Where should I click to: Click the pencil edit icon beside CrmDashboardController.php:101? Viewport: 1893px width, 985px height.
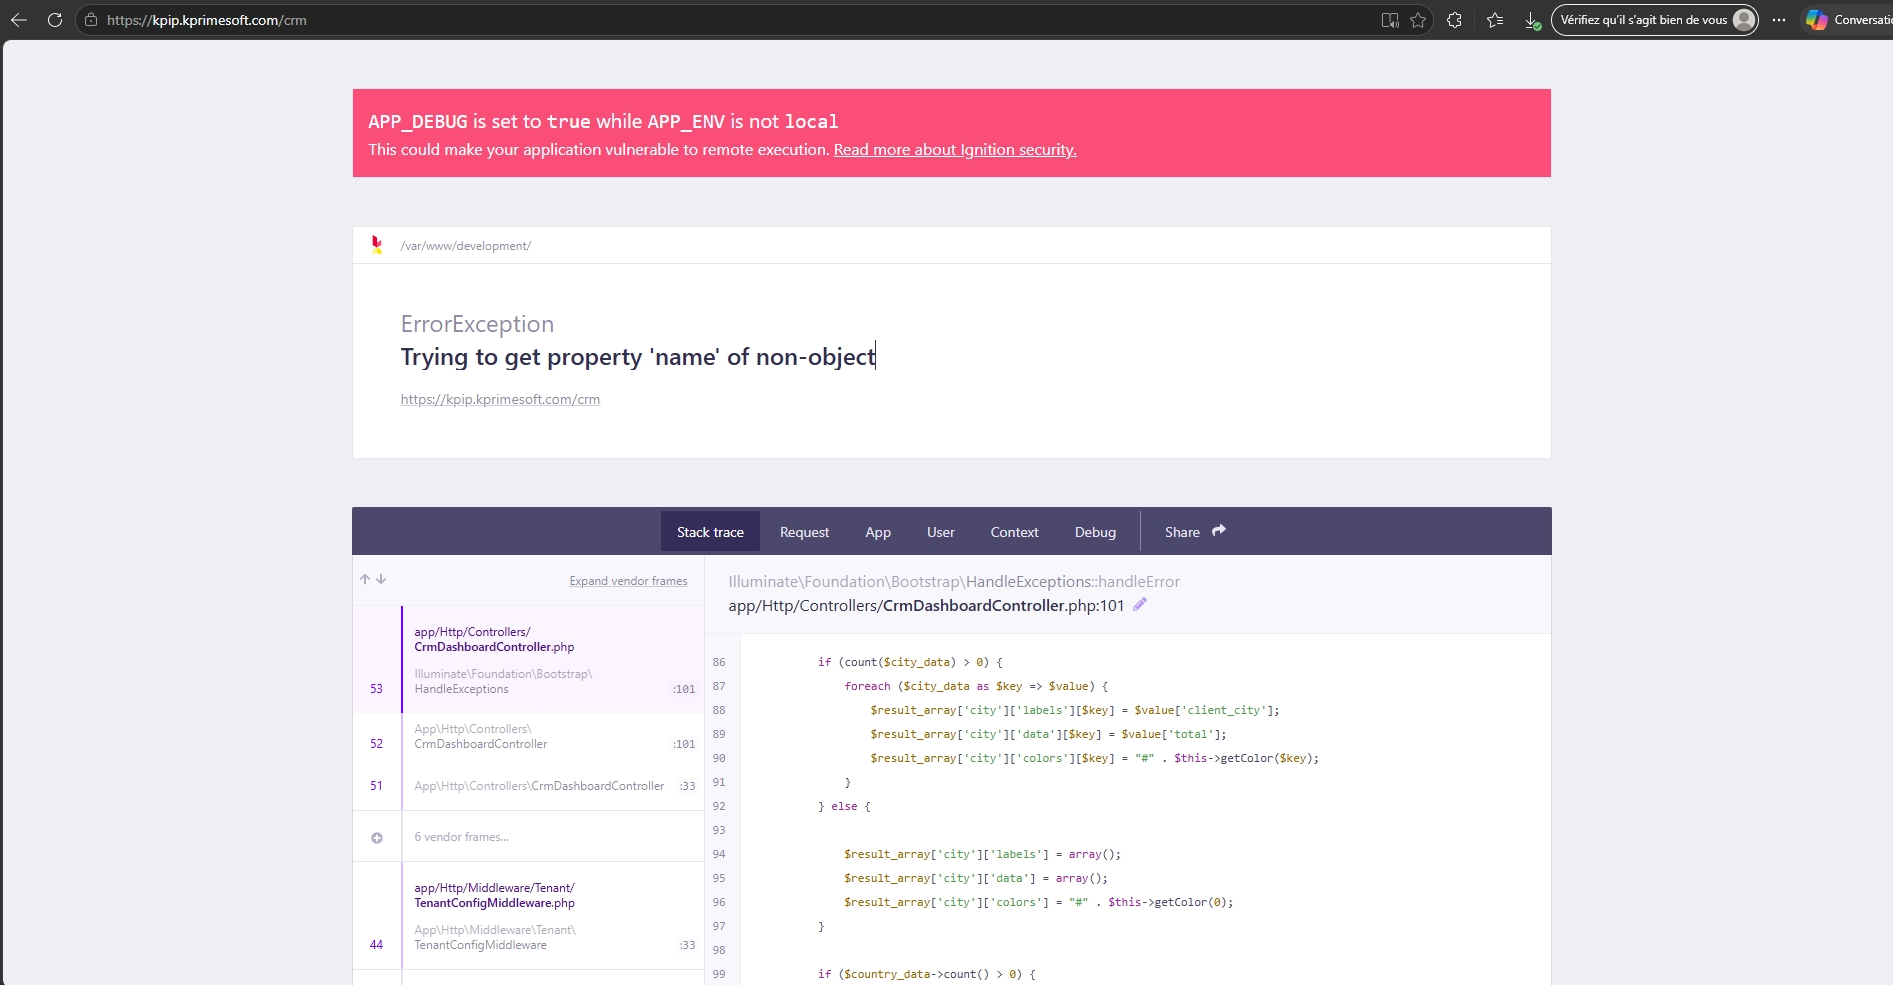pyautogui.click(x=1139, y=605)
